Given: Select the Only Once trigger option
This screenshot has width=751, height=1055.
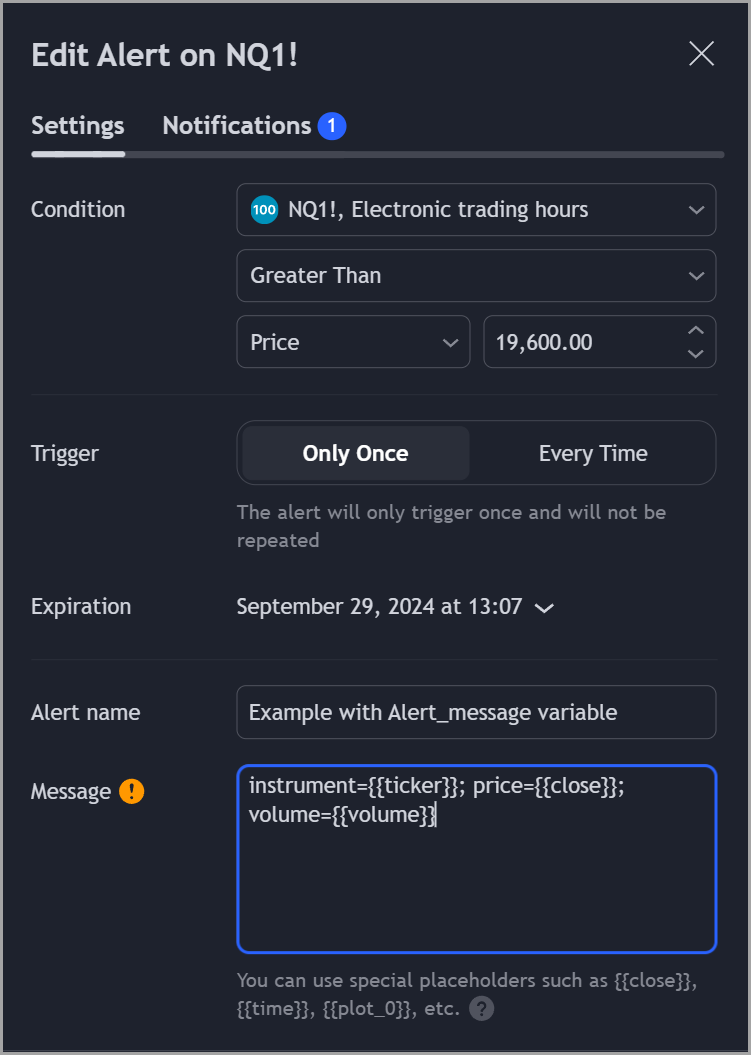Looking at the screenshot, I should tap(353, 452).
